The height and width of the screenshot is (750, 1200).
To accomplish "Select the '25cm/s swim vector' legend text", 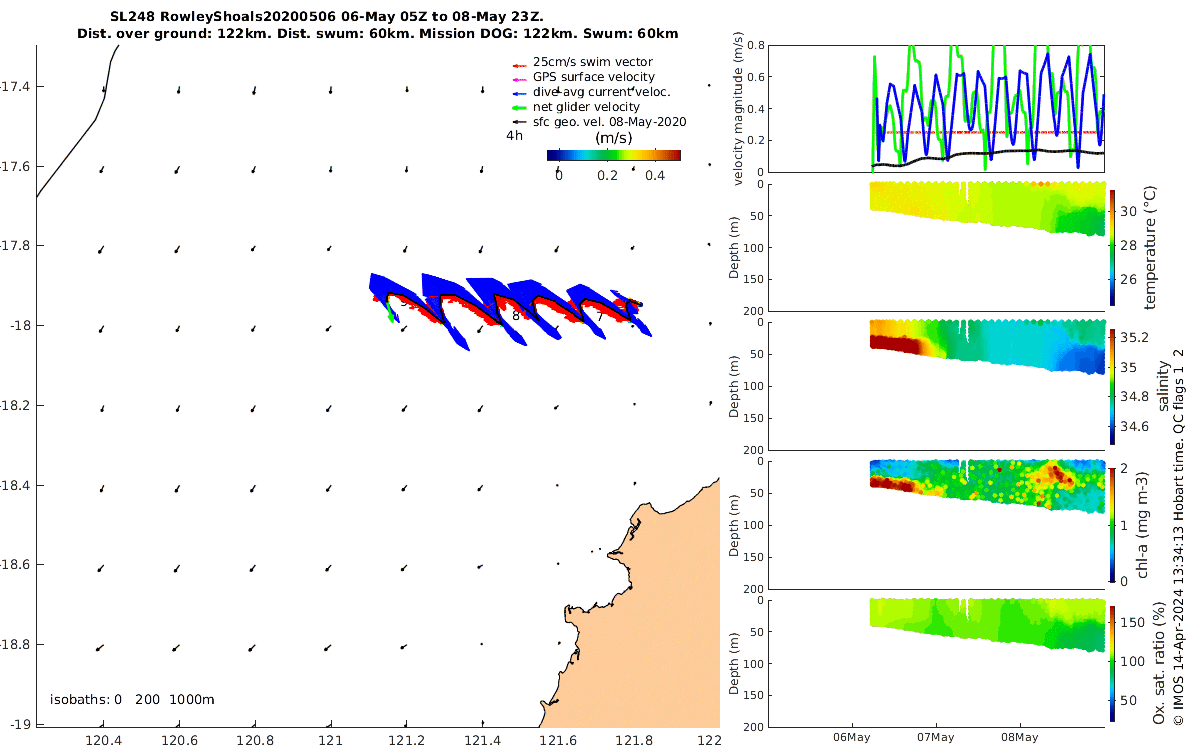I will coord(593,62).
